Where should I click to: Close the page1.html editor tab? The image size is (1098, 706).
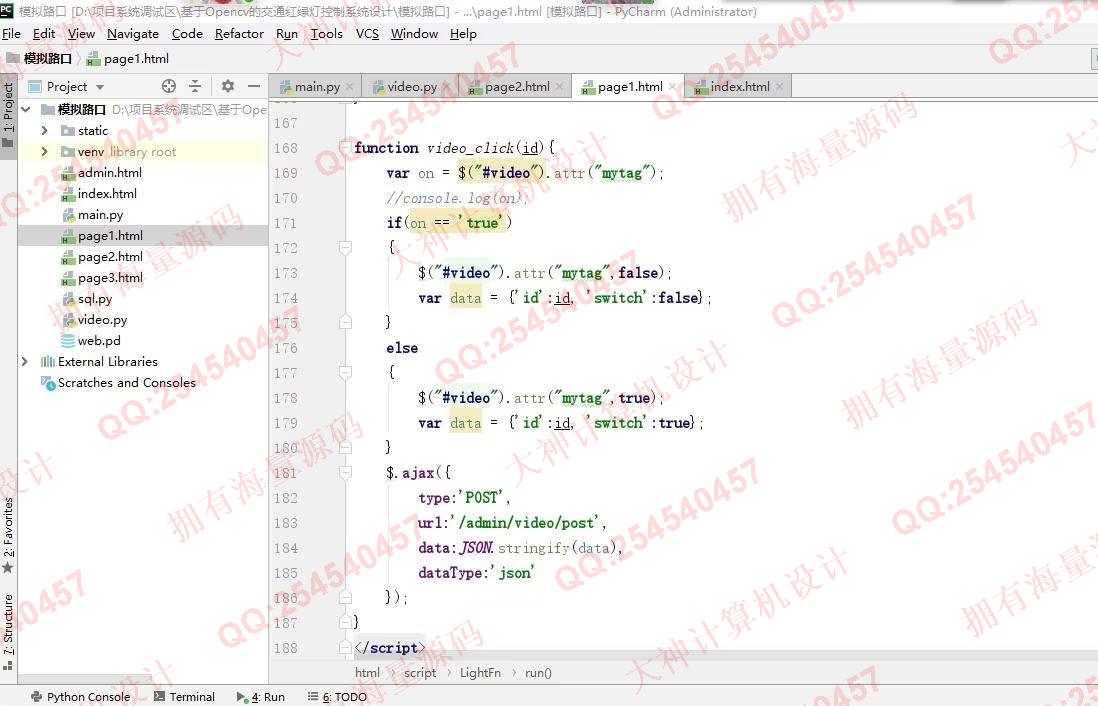672,87
